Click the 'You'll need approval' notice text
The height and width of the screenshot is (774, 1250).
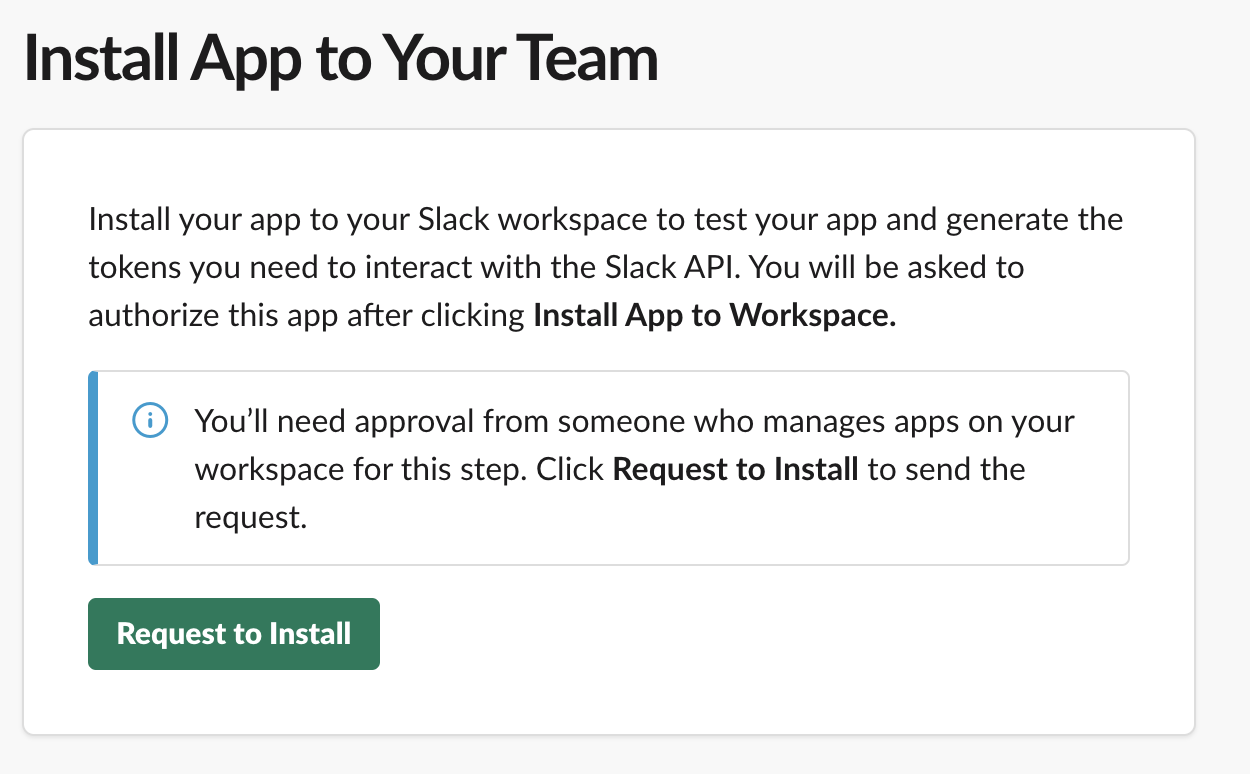pos(635,469)
